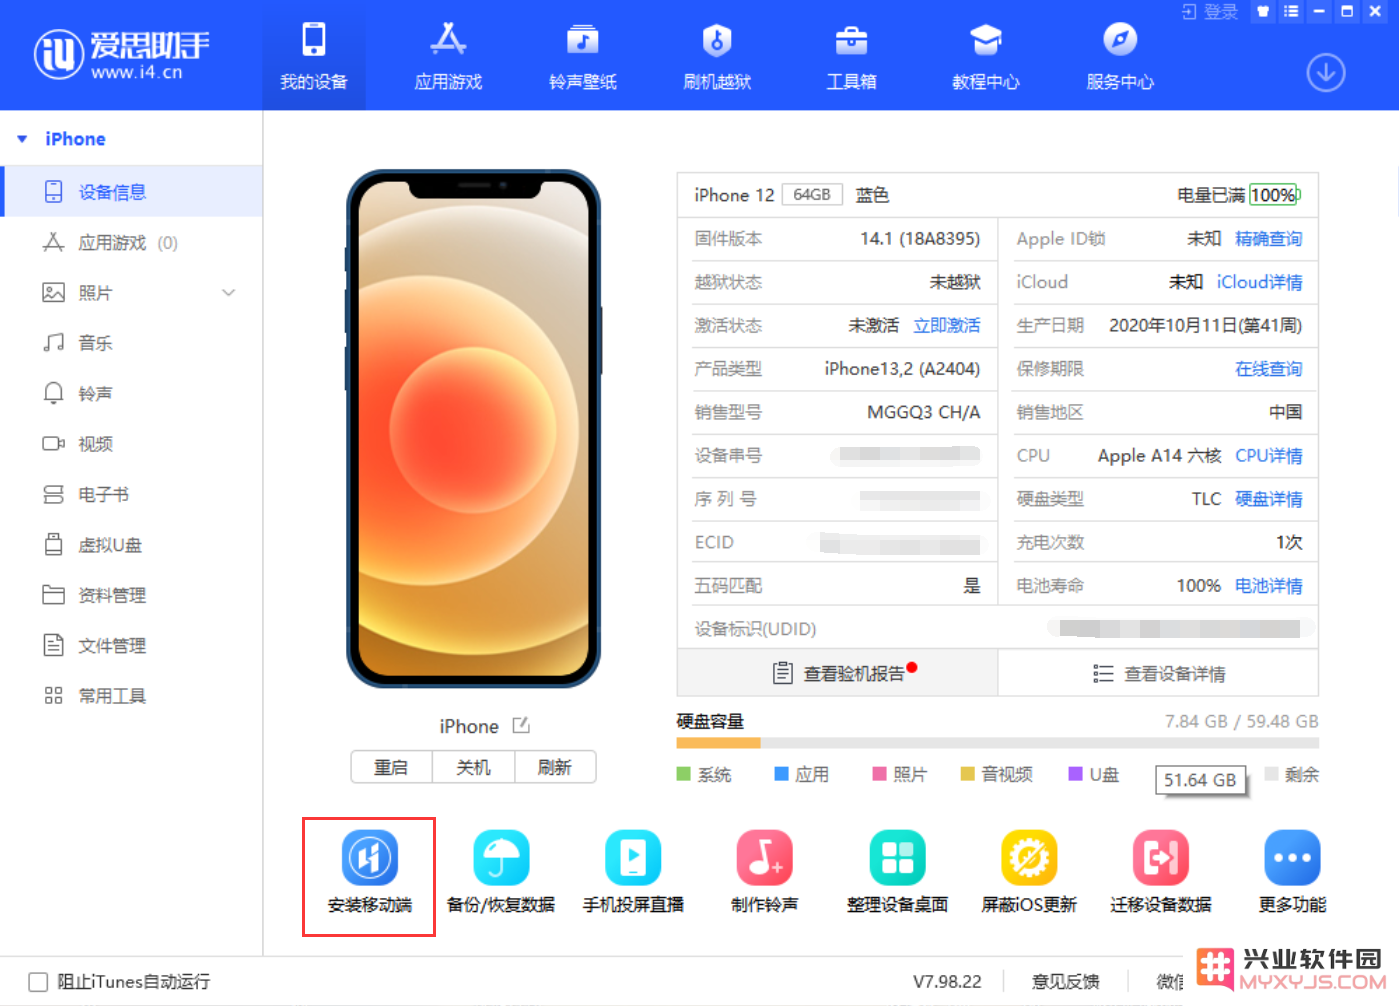The width and height of the screenshot is (1399, 1006).
Task: Click 在线查询 for 保修期限
Action: coord(1268,369)
